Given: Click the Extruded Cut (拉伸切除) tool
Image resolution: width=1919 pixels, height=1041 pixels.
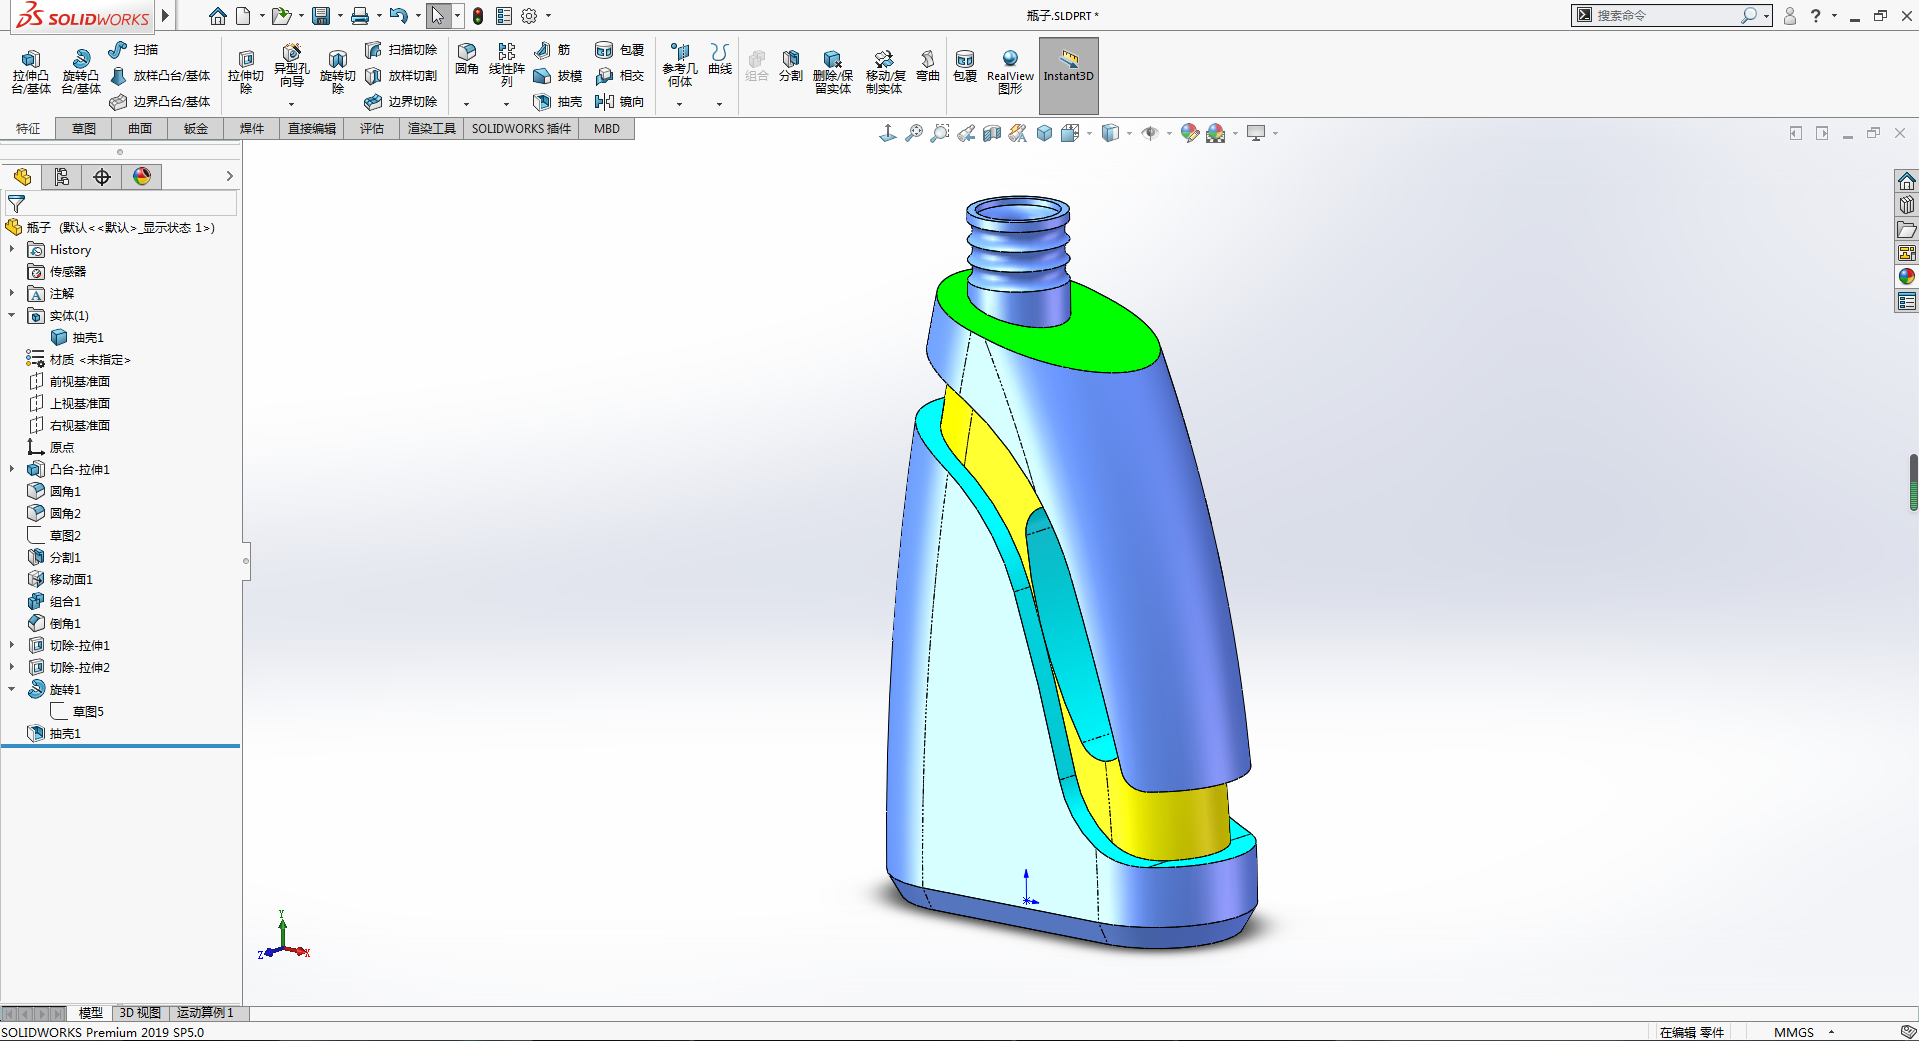Looking at the screenshot, I should 245,72.
